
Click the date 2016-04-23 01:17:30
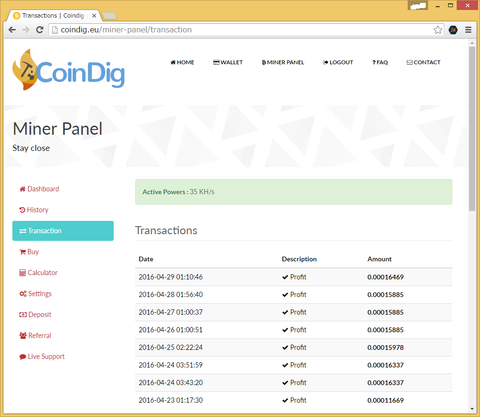point(171,400)
